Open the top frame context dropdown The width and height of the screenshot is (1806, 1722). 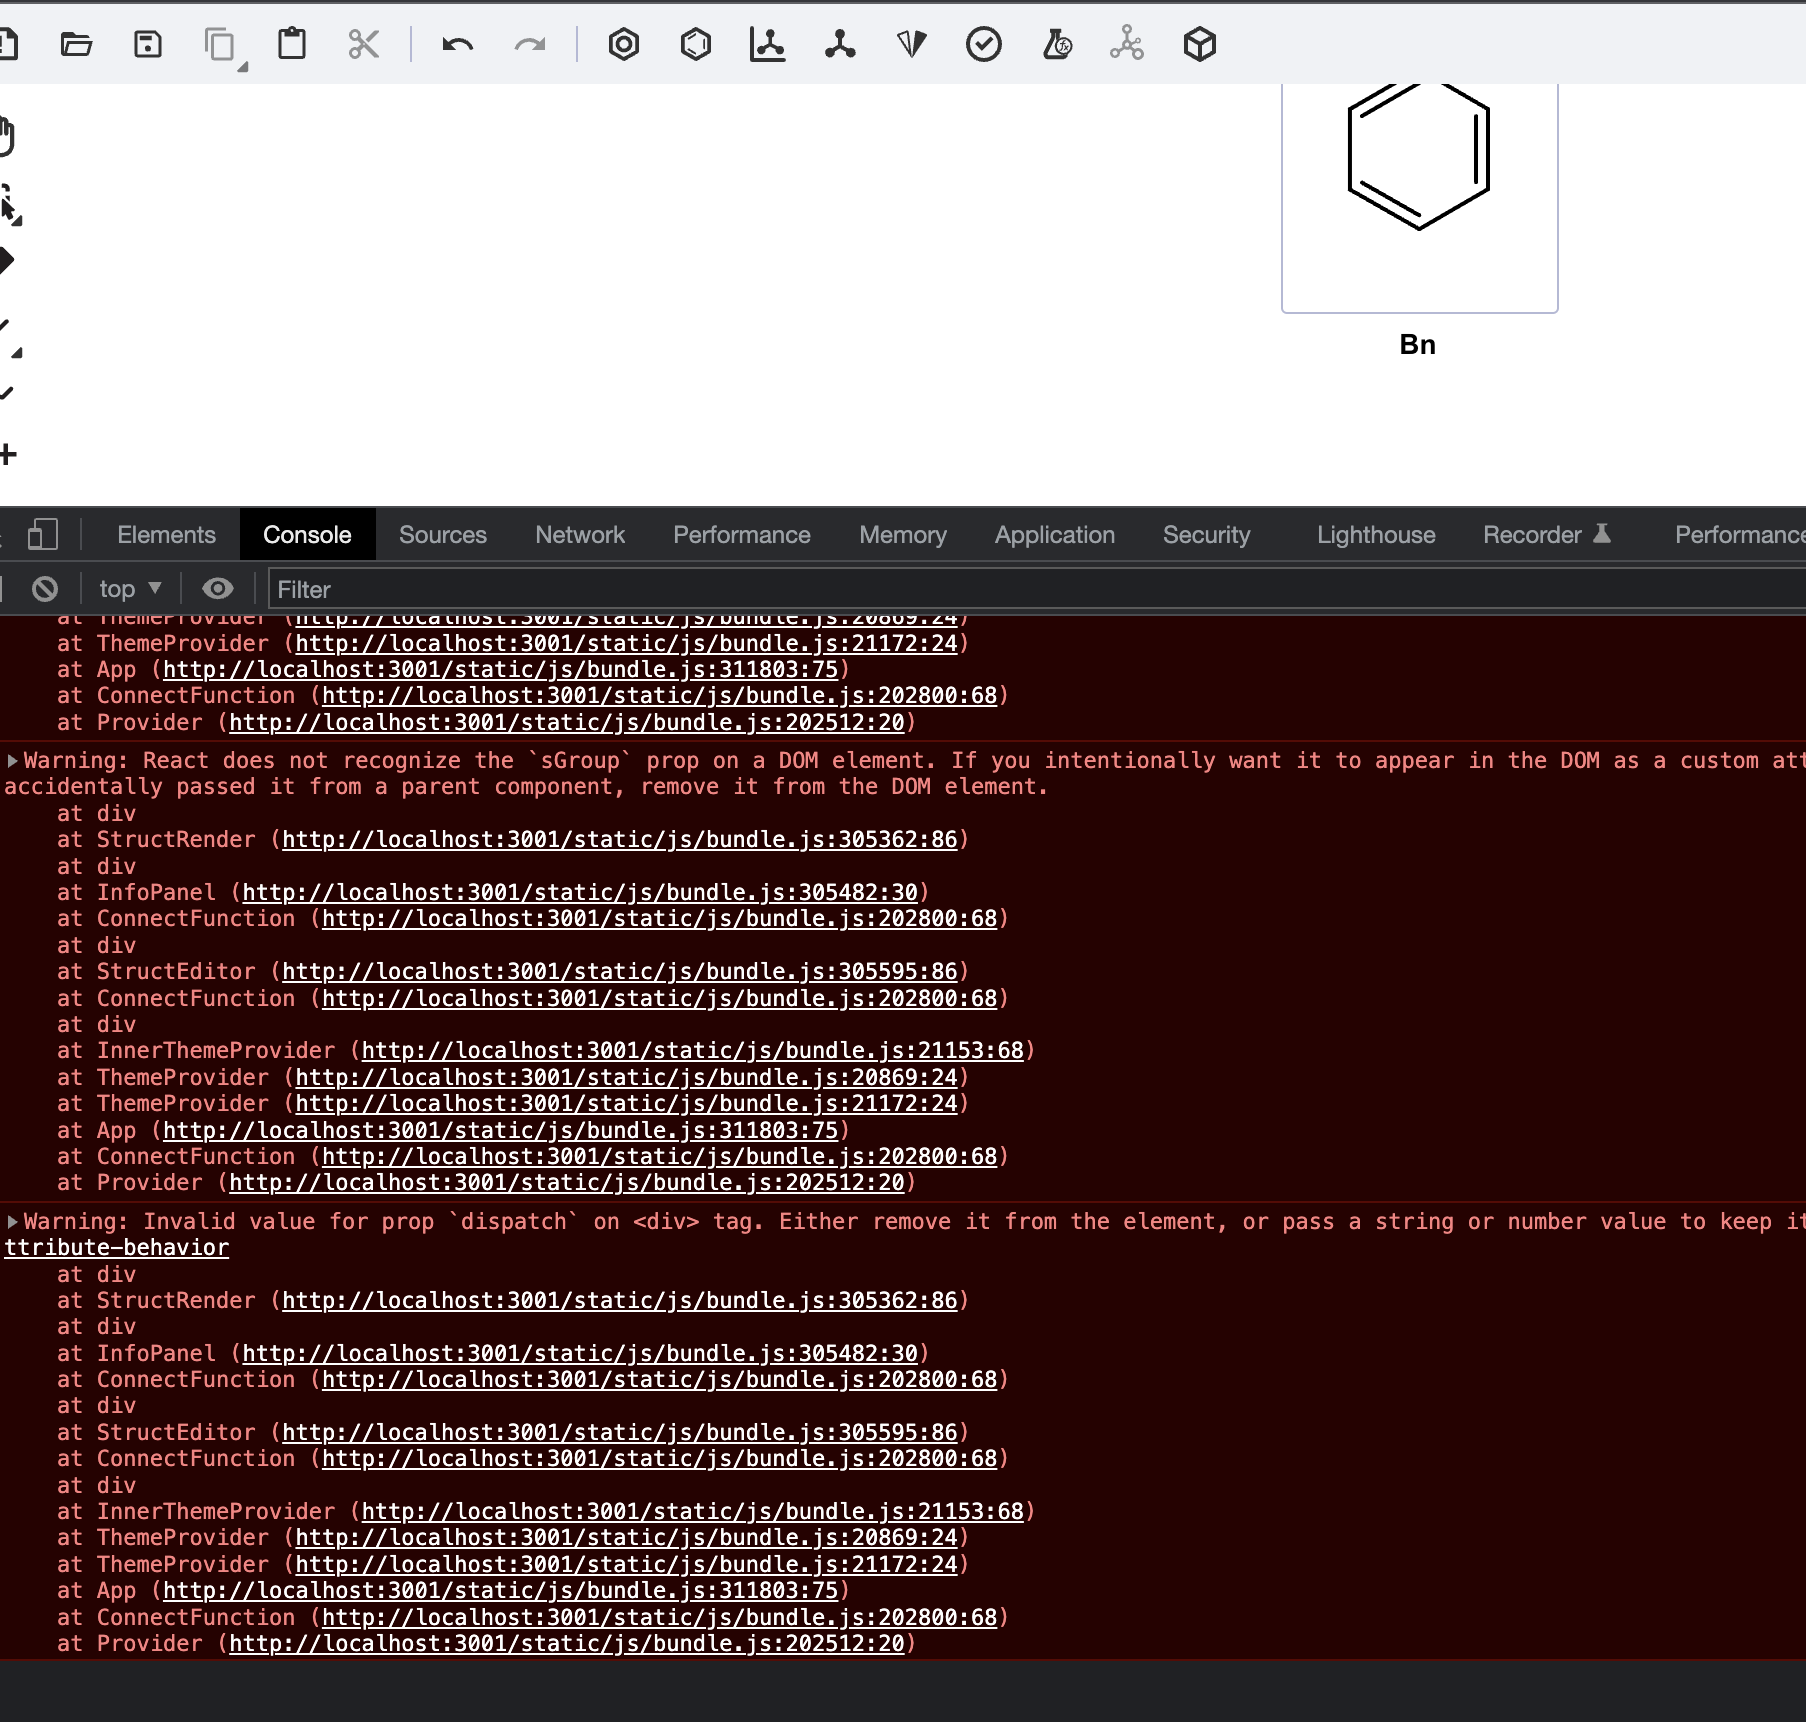pyautogui.click(x=128, y=589)
